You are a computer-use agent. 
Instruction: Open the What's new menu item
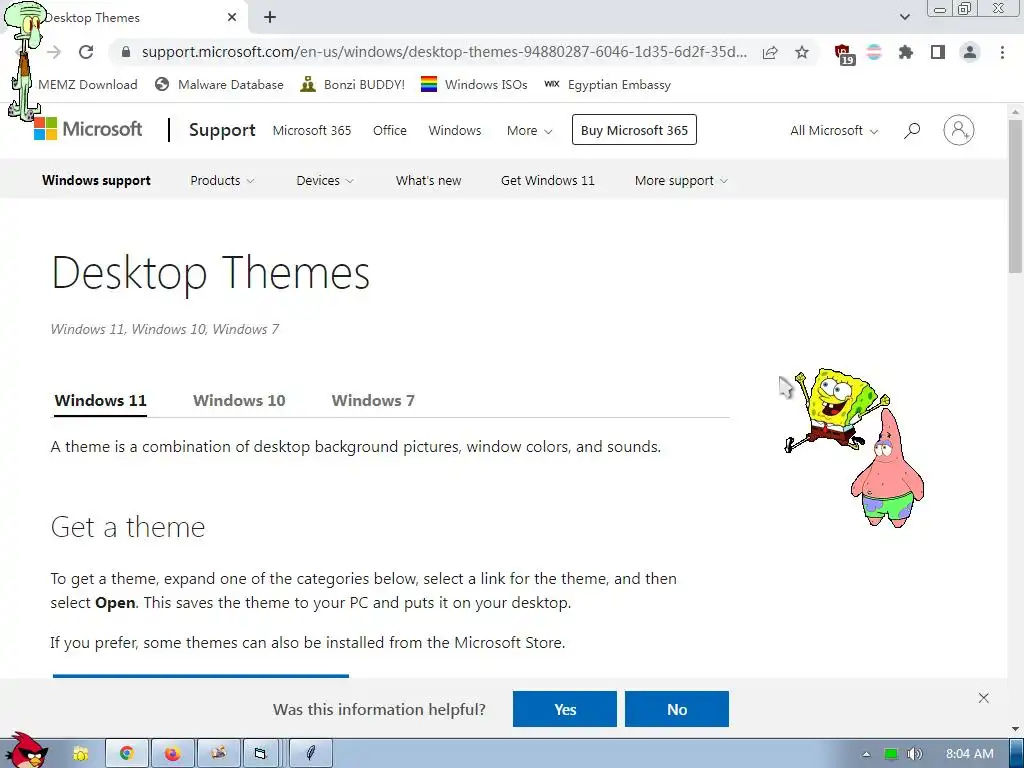coord(428,180)
